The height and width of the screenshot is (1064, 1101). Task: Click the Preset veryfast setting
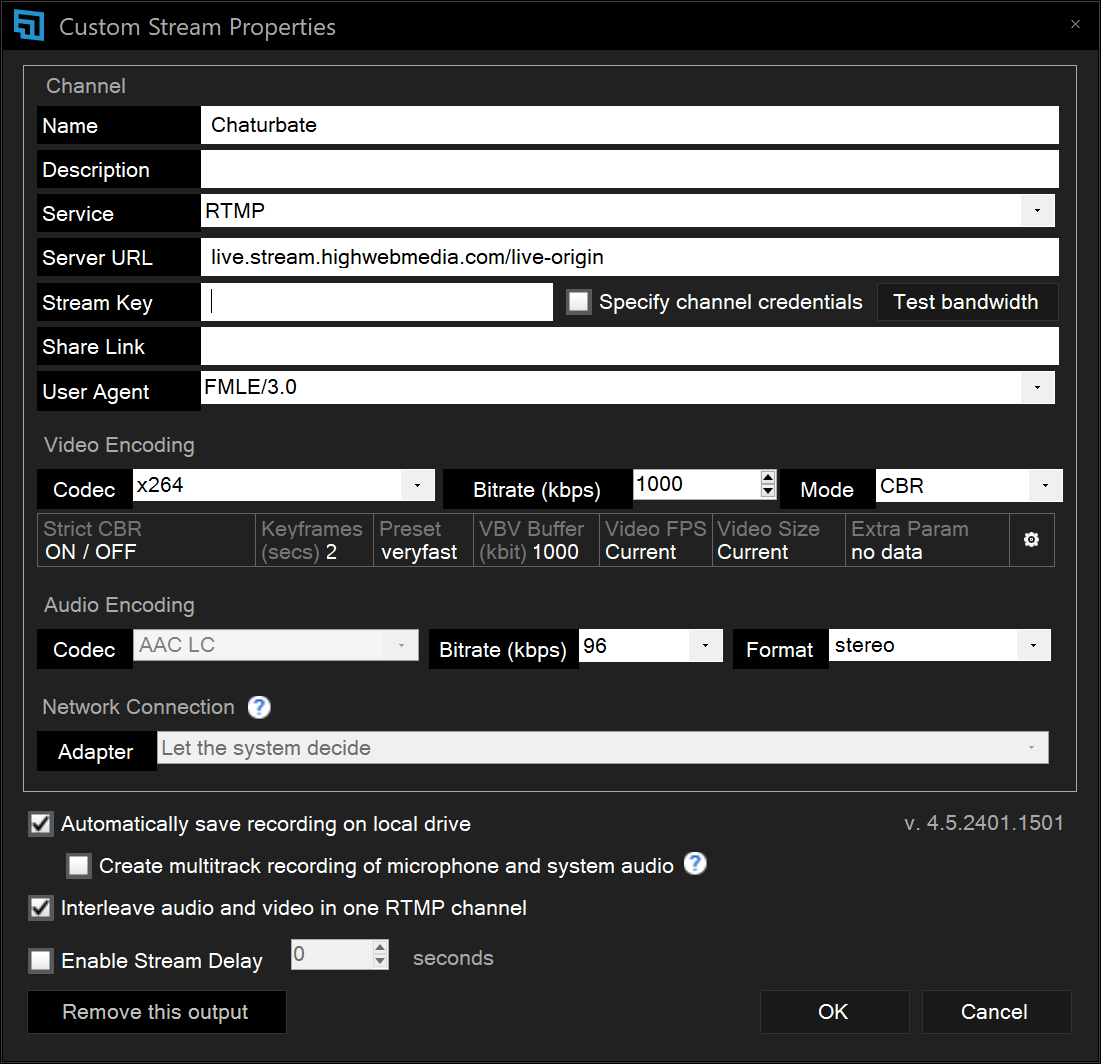click(x=423, y=540)
